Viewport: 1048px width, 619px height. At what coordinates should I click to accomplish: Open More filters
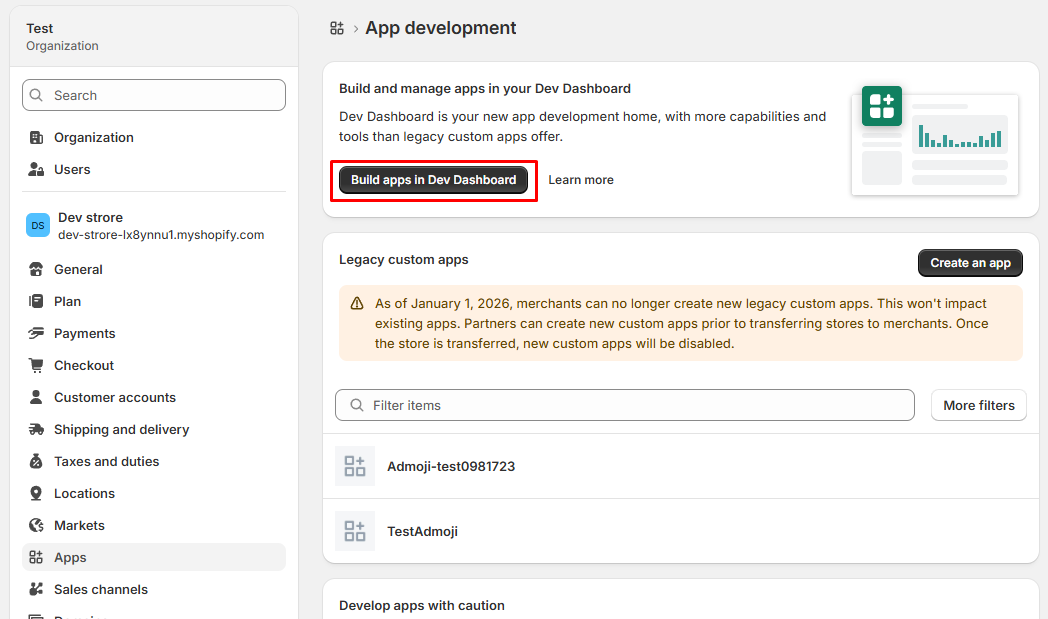[x=978, y=405]
